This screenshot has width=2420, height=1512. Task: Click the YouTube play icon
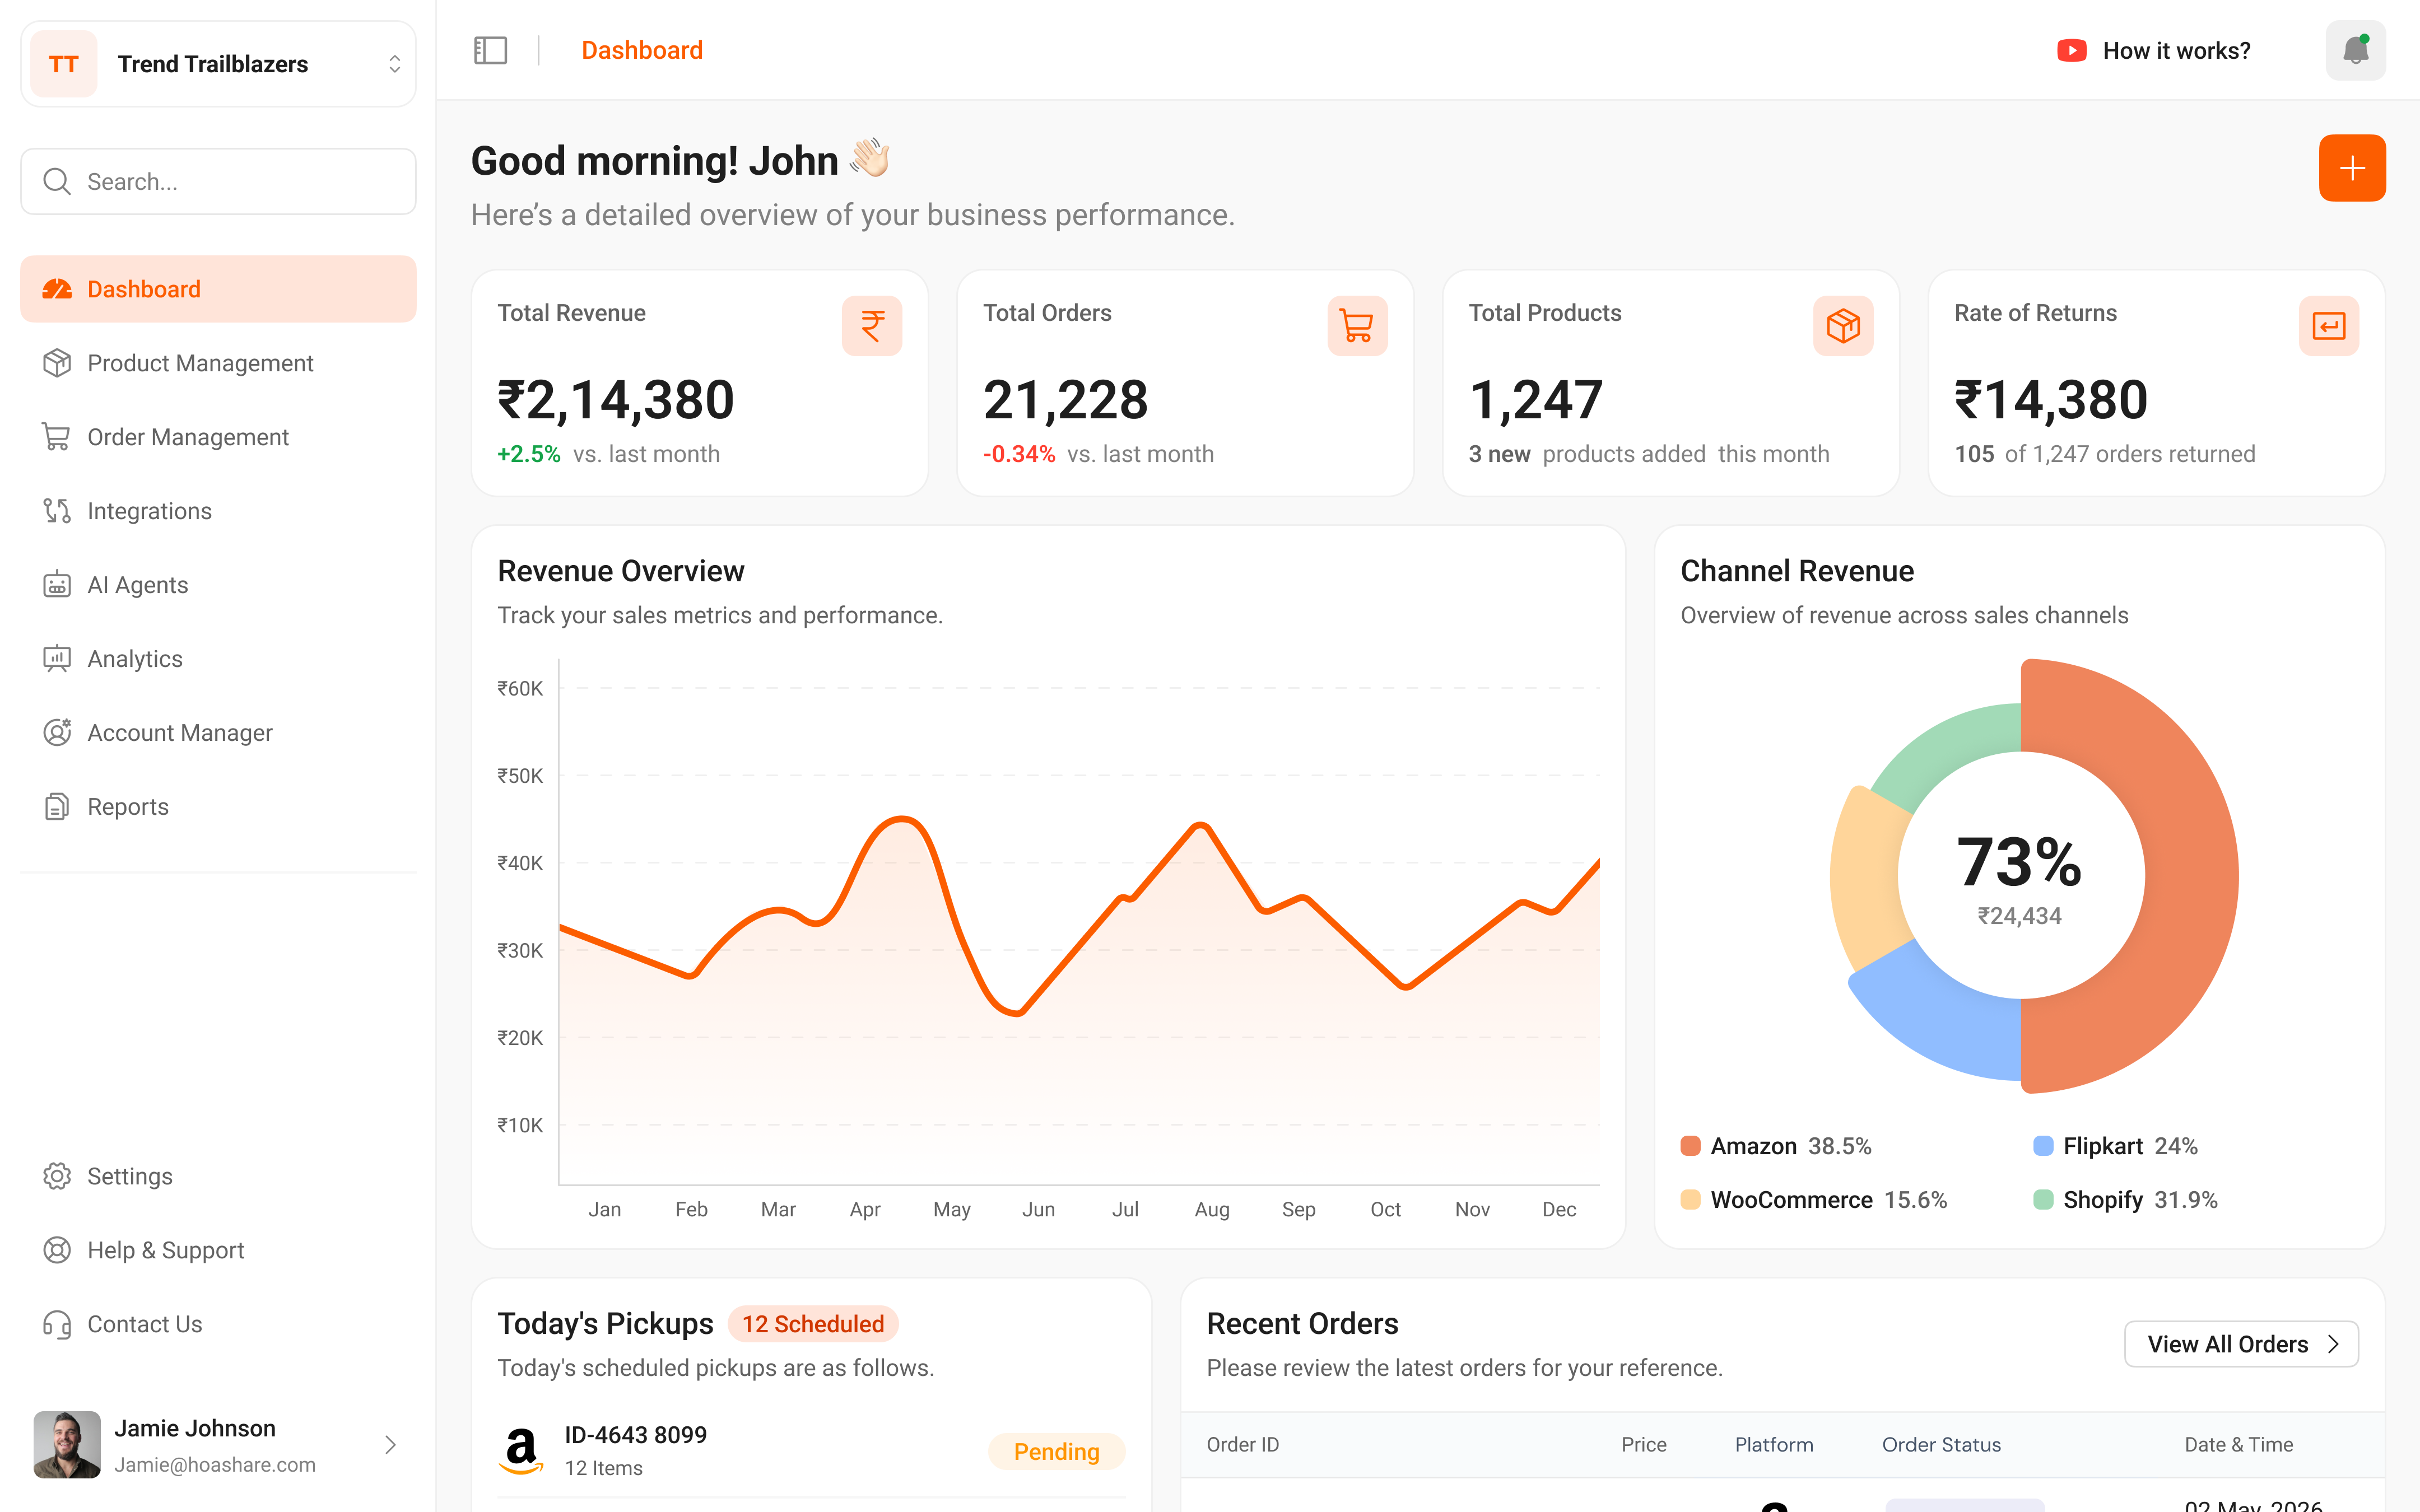click(2071, 51)
